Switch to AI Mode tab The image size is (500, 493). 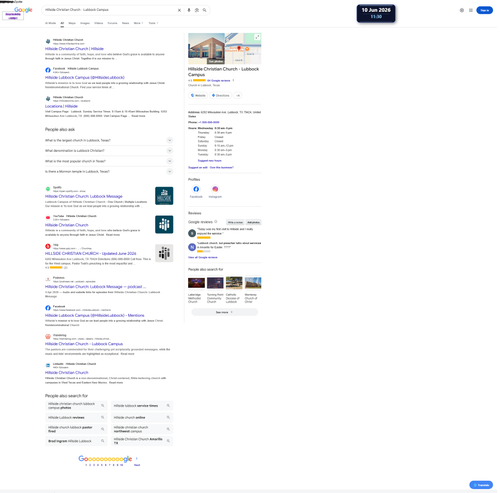pos(50,23)
